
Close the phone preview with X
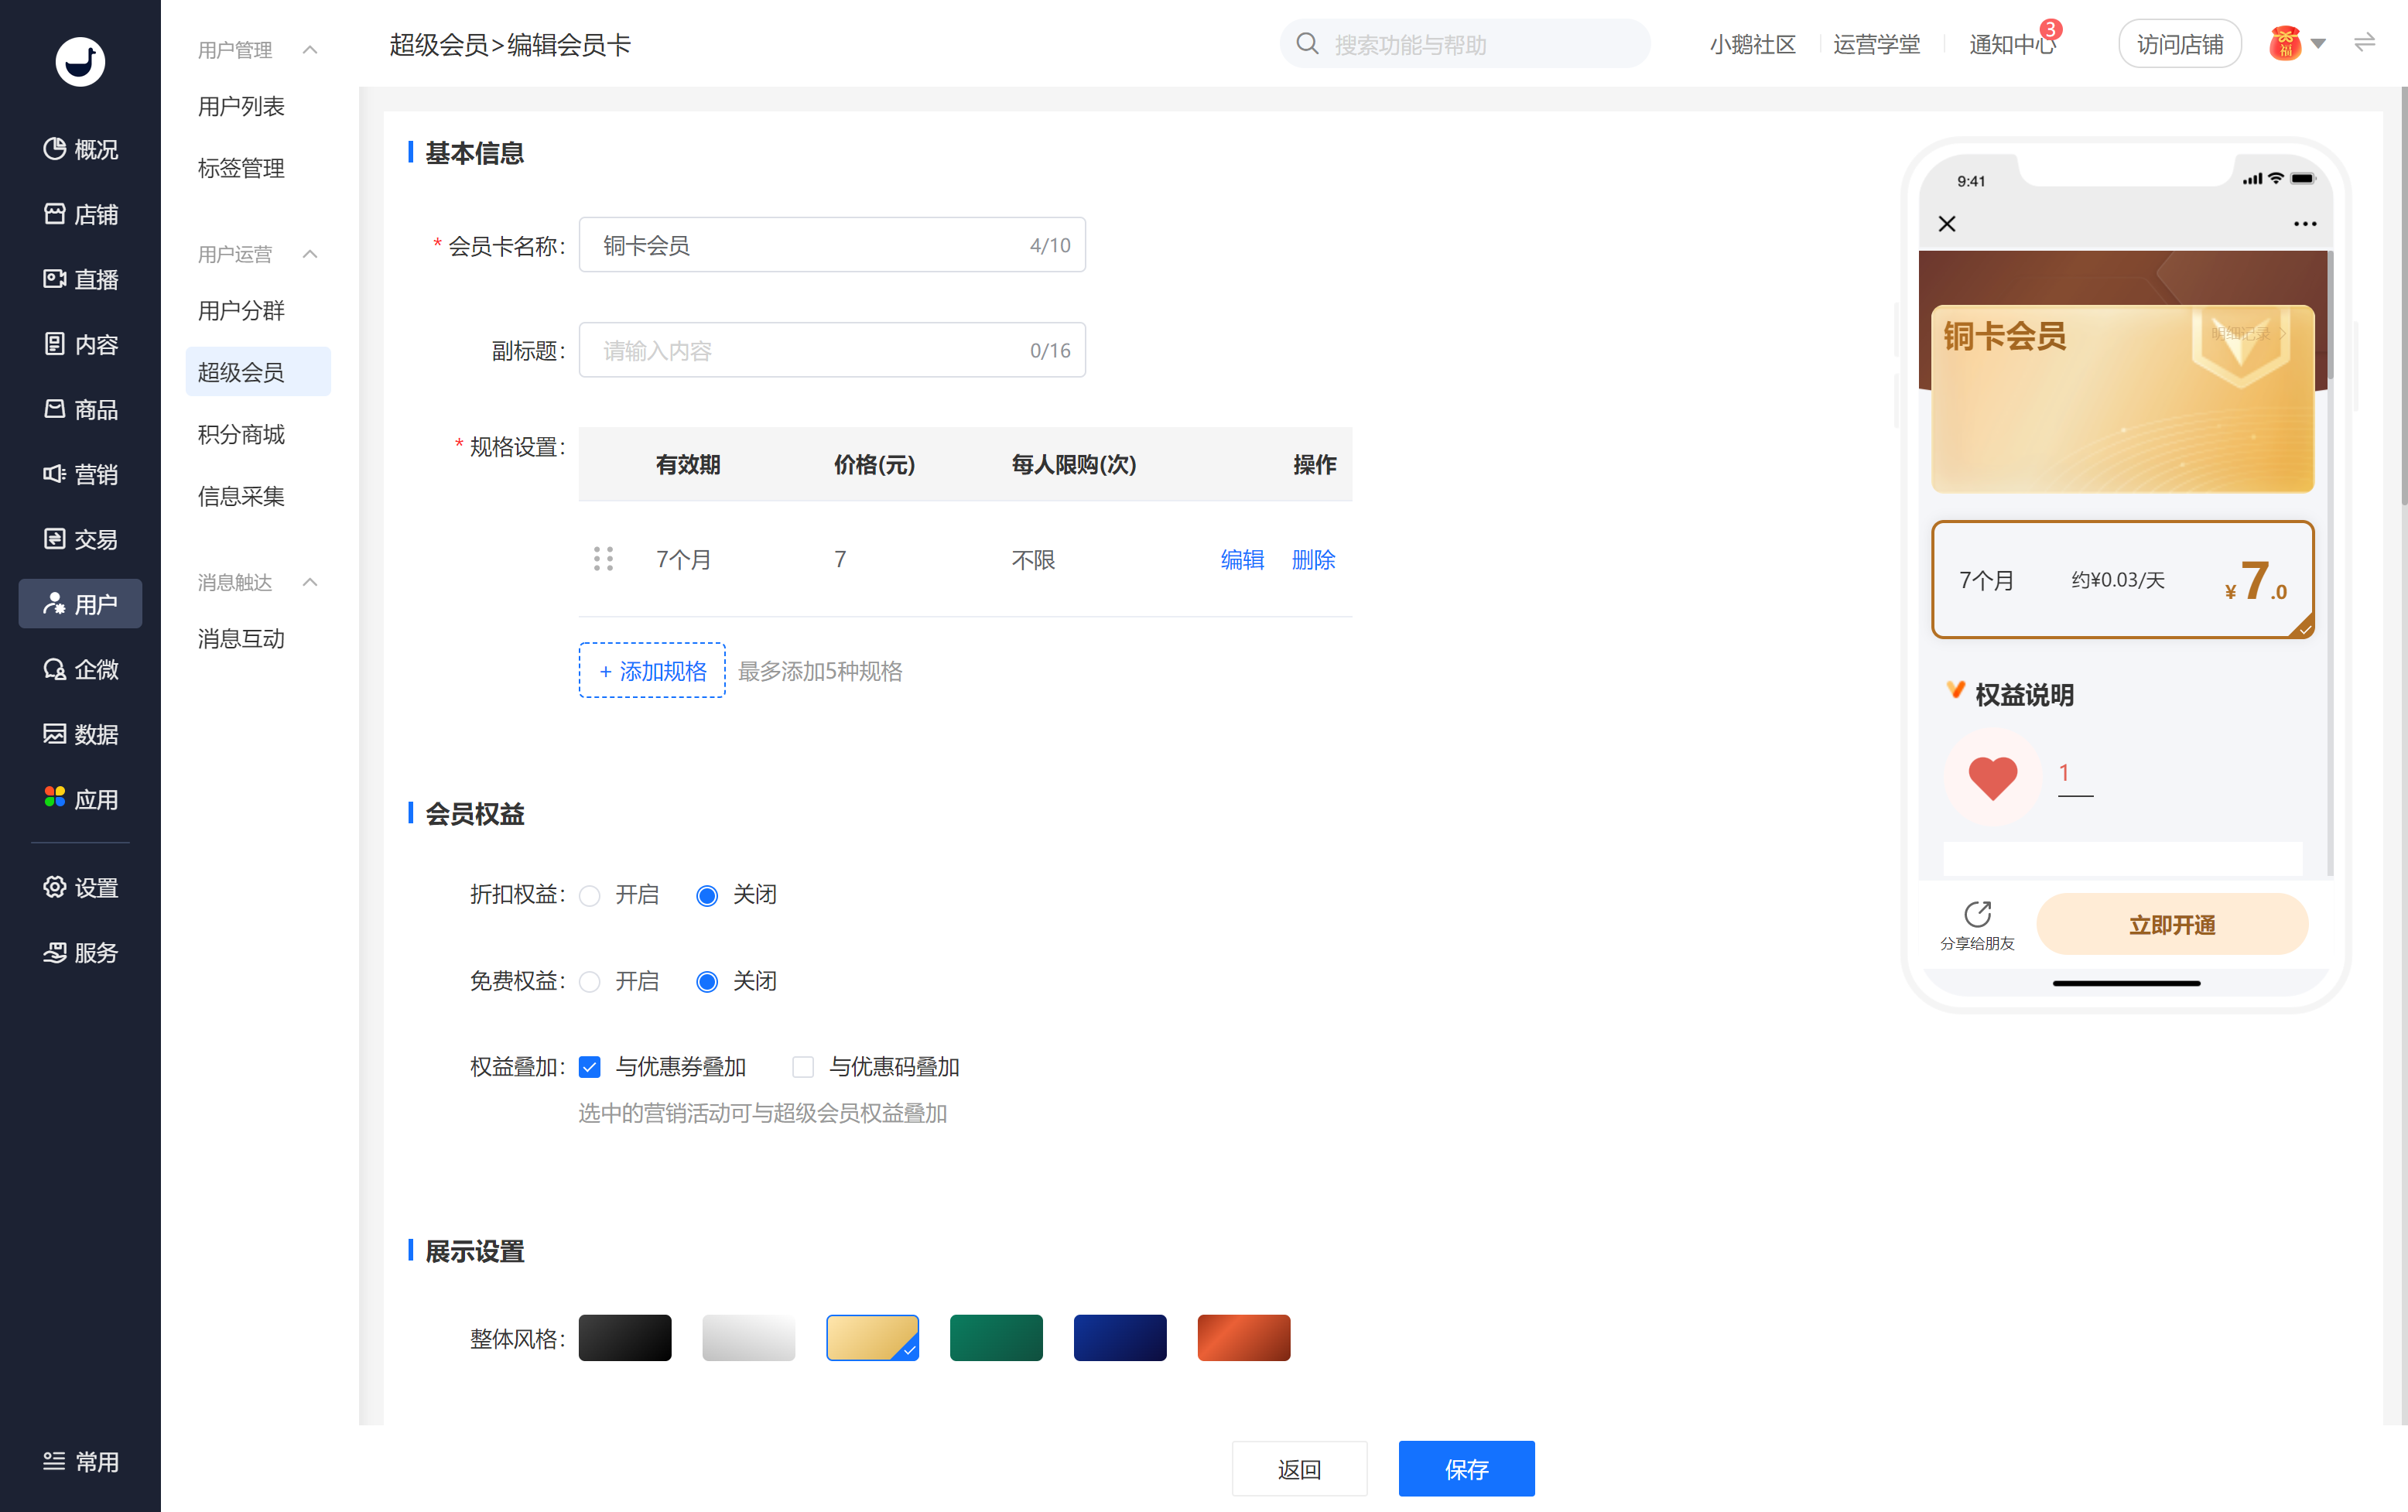pos(1946,224)
